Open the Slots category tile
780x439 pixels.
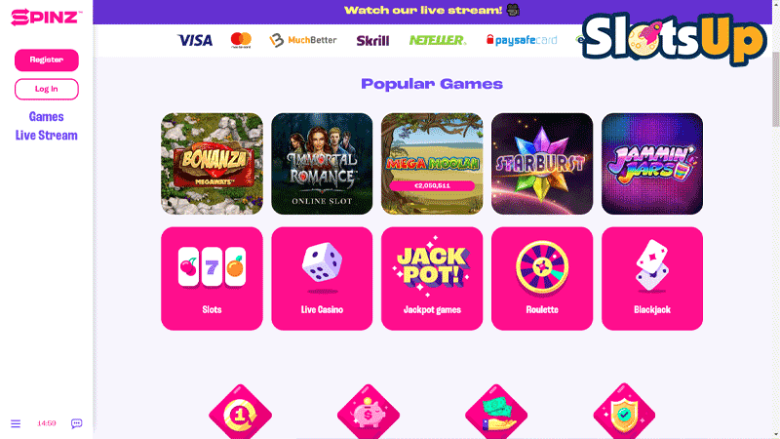pos(212,278)
